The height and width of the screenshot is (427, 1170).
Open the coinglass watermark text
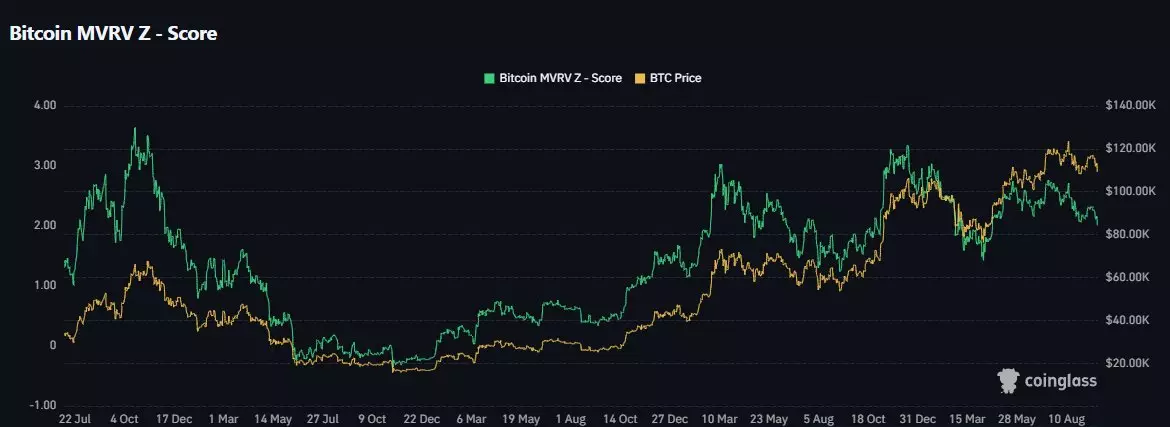tap(1059, 381)
